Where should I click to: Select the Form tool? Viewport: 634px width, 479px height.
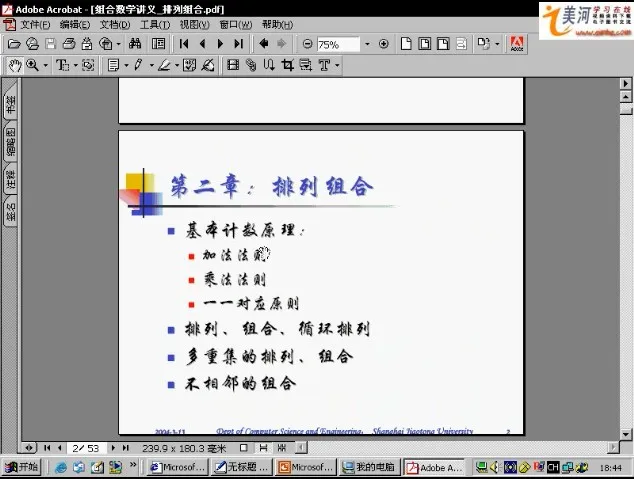306,65
